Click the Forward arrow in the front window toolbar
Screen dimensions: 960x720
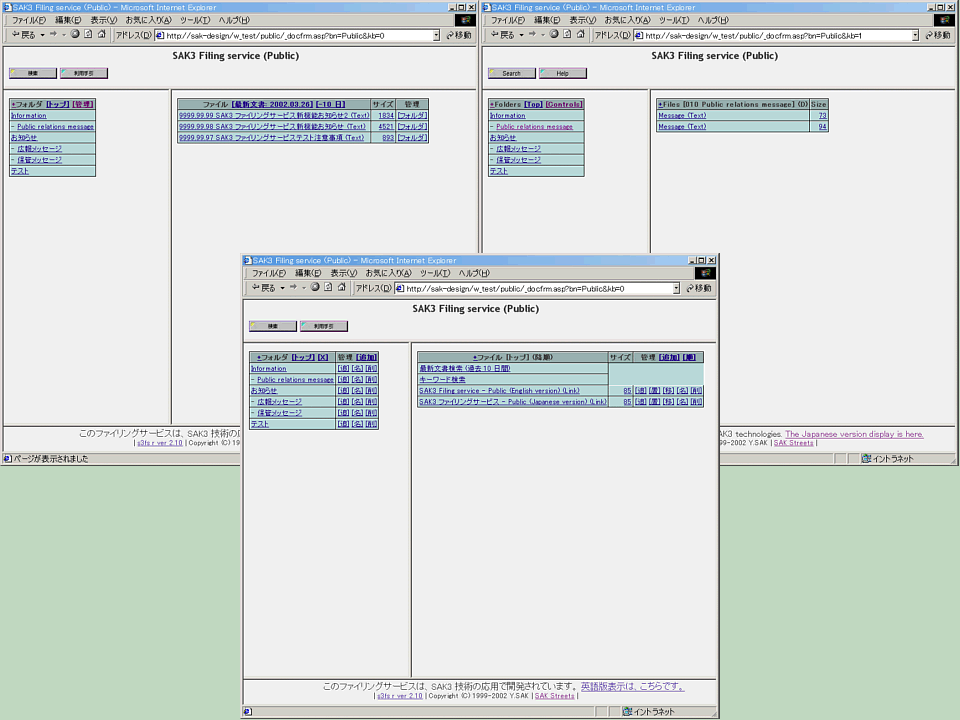pyautogui.click(x=293, y=287)
